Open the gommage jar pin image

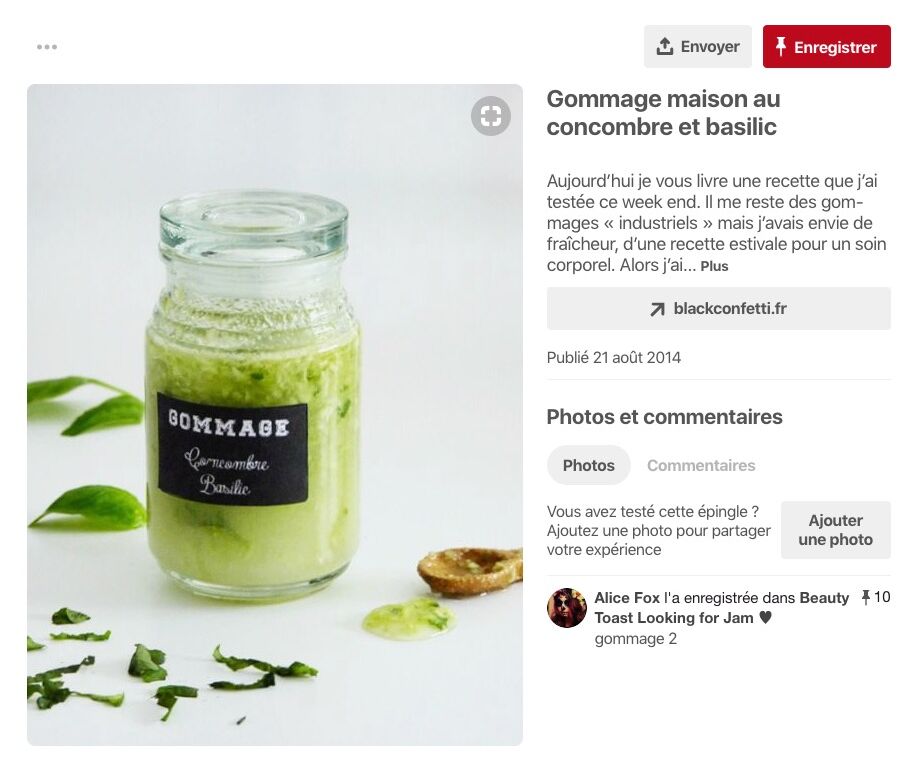click(x=275, y=415)
